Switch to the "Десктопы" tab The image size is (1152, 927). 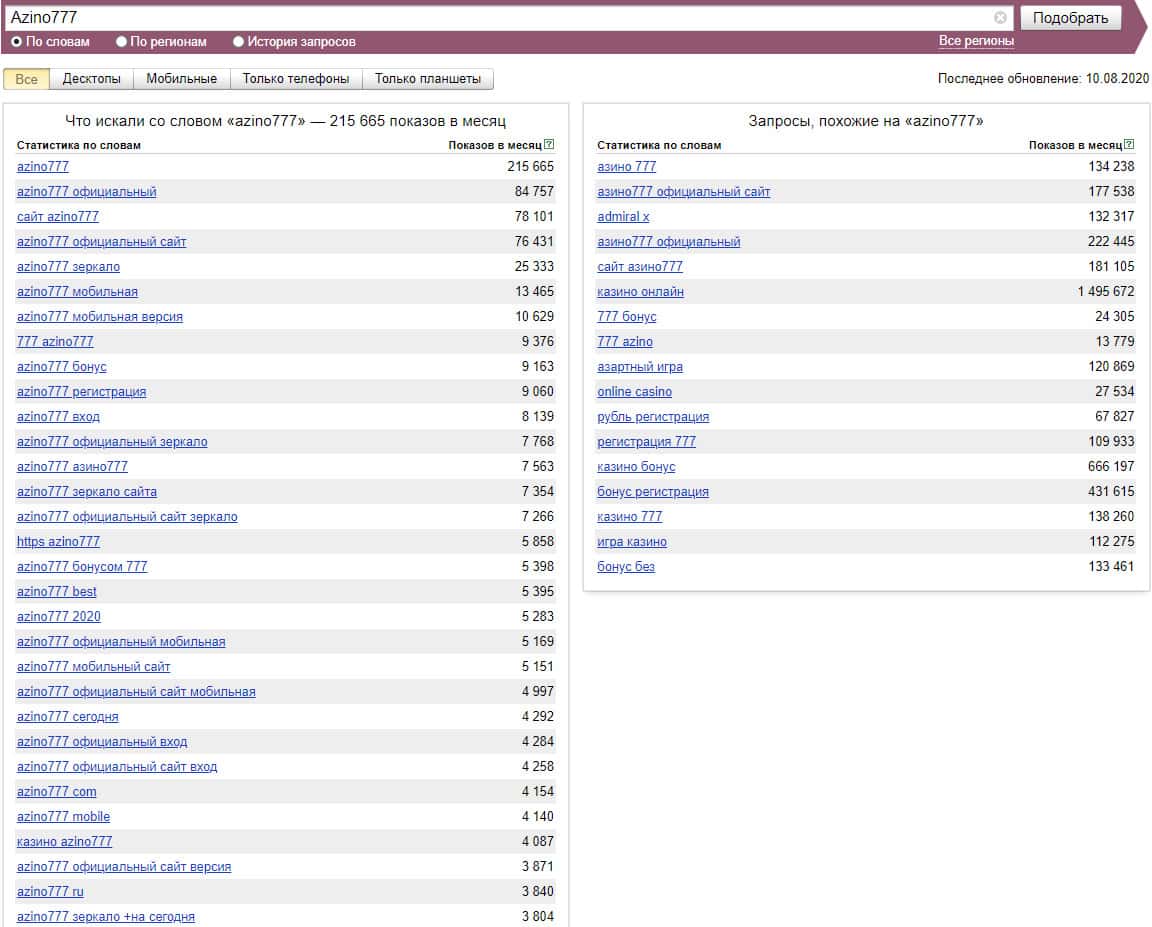tap(91, 79)
